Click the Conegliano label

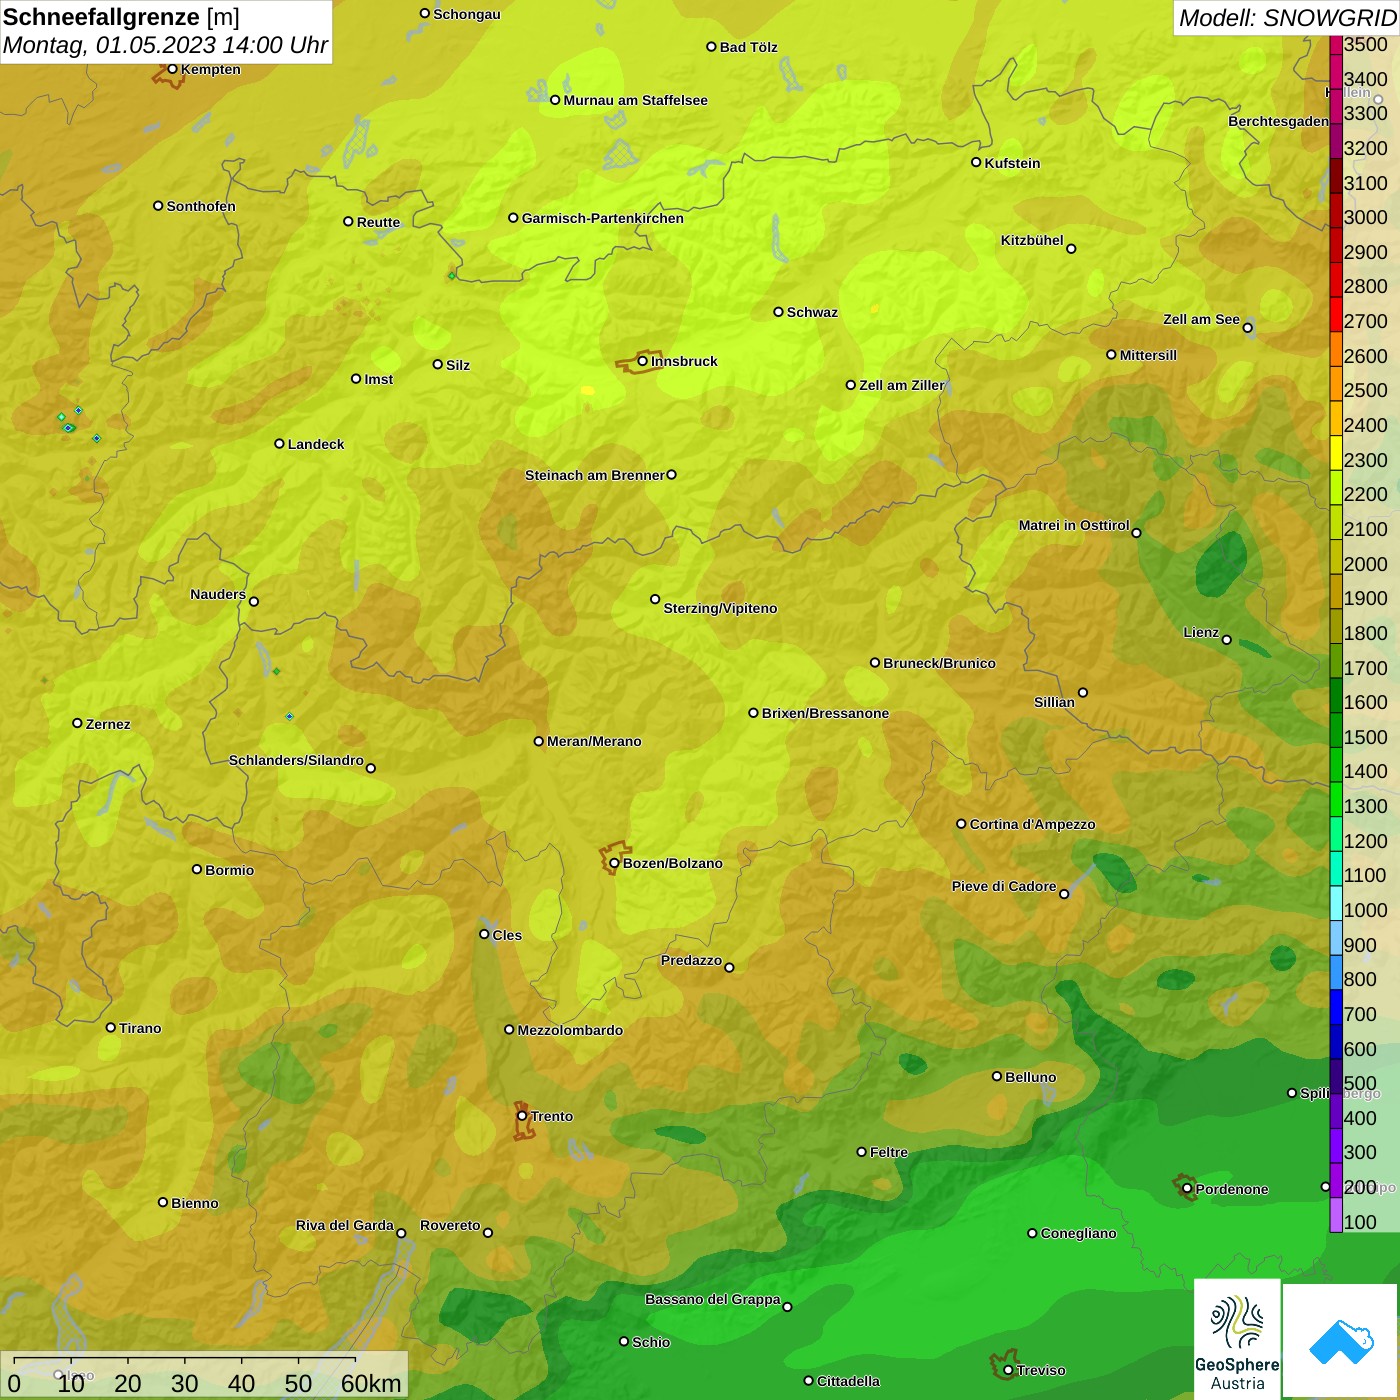tap(1078, 1233)
